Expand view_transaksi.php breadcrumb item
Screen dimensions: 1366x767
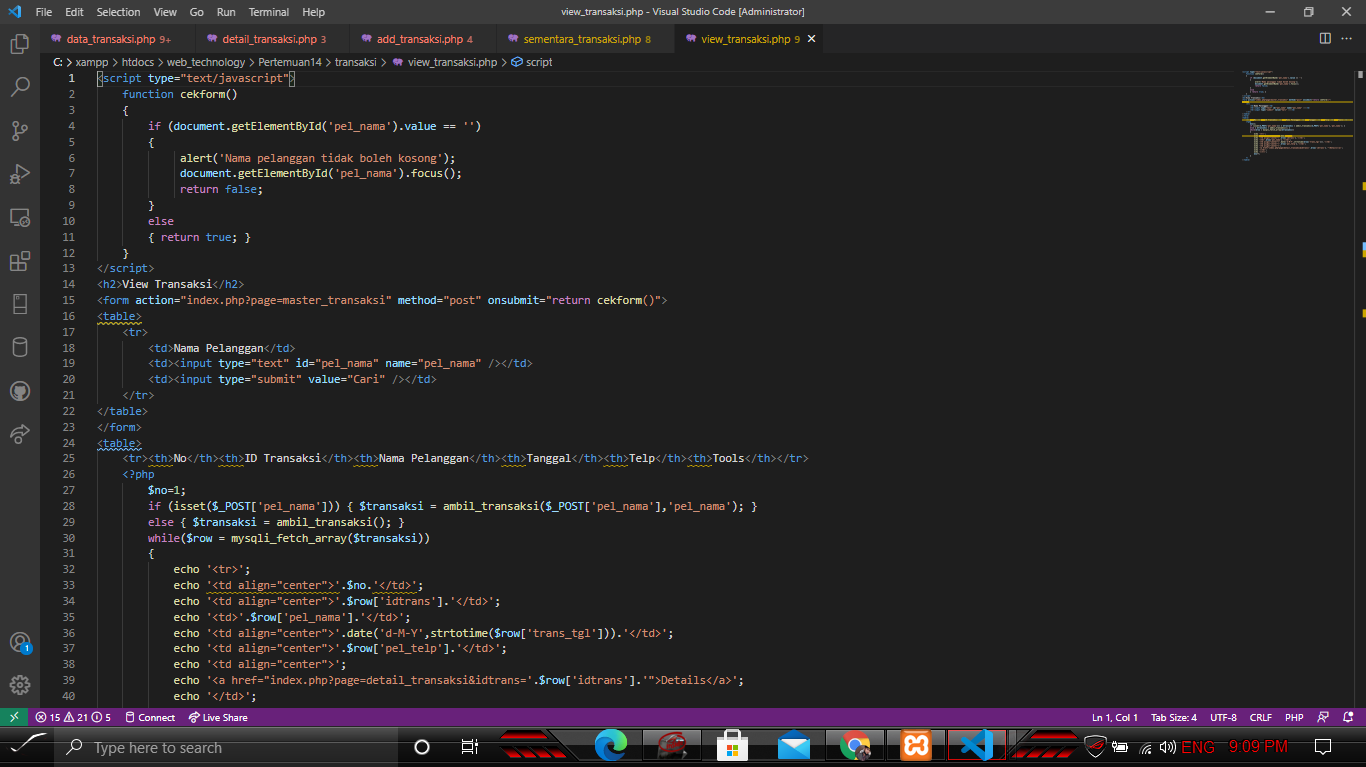[x=445, y=62]
